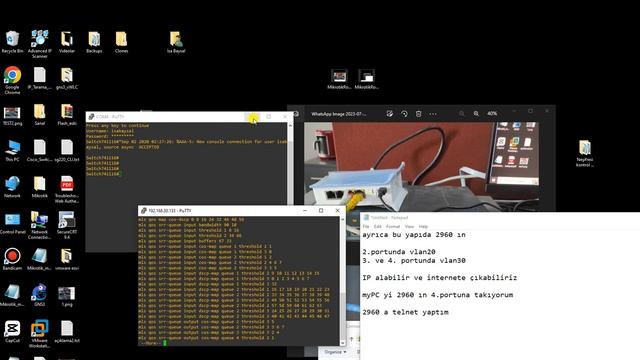Image resolution: width=640 pixels, height=360 pixels.
Task: Open the Network desktop icon
Action: [x=12, y=187]
